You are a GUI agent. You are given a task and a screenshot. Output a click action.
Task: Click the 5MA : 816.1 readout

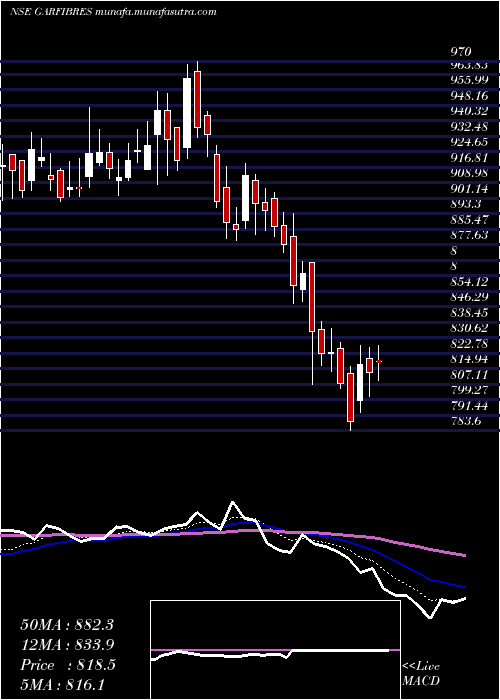62,684
